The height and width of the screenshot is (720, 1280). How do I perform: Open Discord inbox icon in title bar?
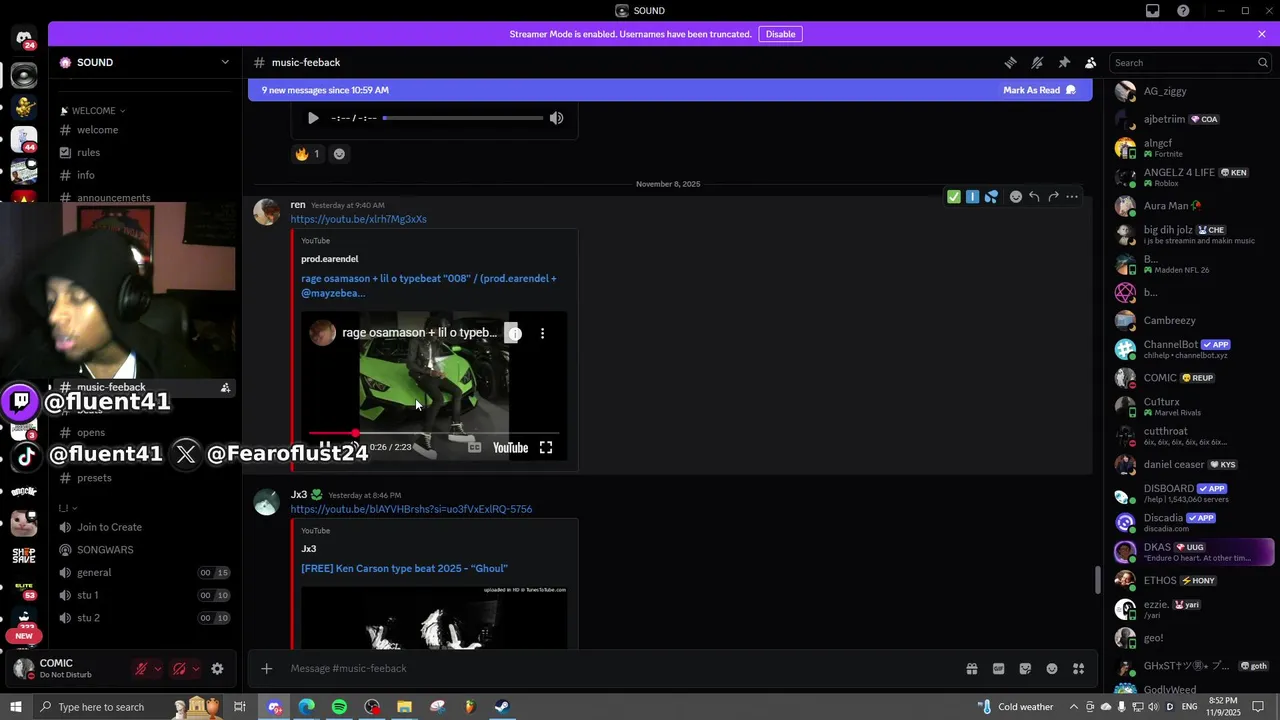1153,11
